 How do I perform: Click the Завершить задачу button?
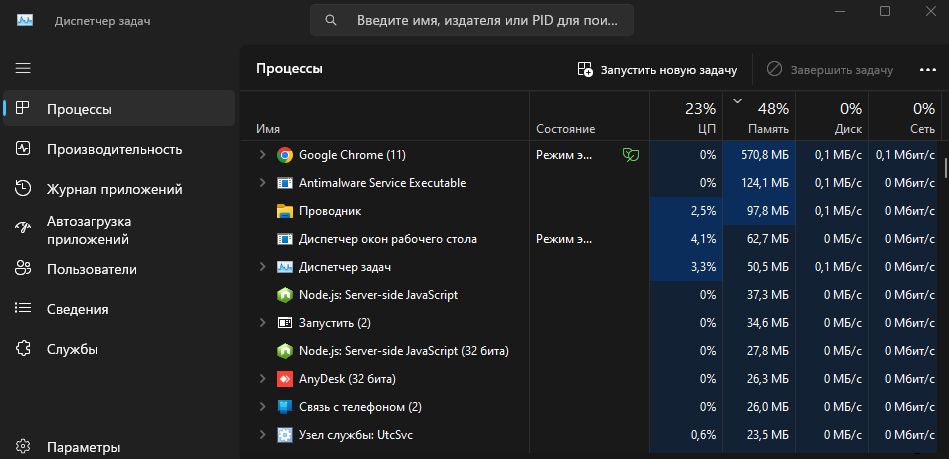[x=830, y=70]
